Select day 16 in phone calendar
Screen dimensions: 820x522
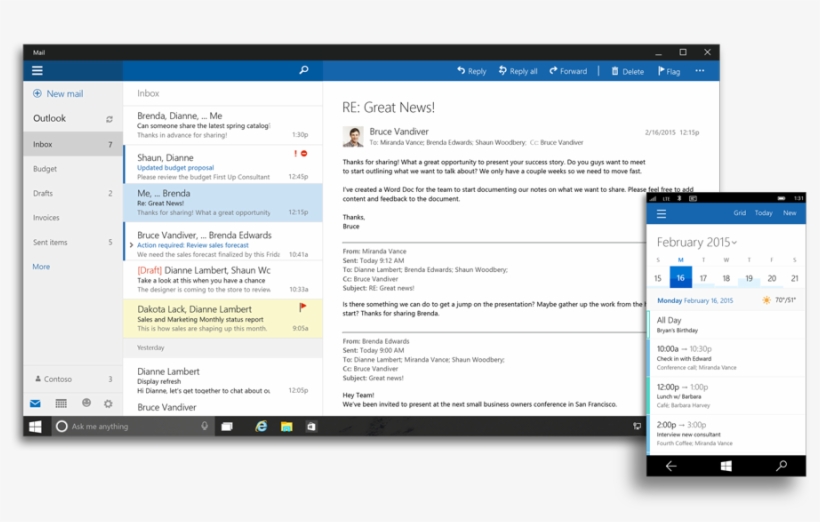tap(680, 278)
